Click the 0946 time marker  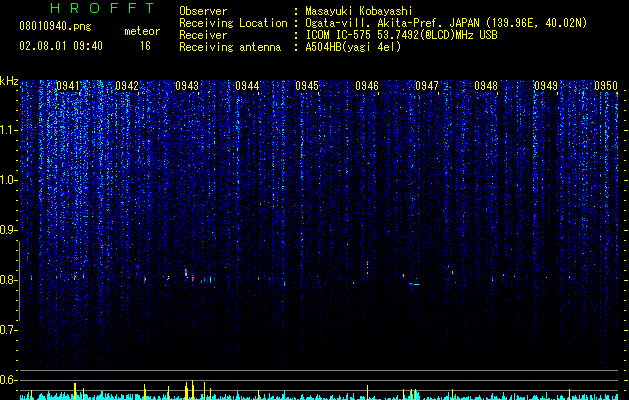[x=367, y=86]
